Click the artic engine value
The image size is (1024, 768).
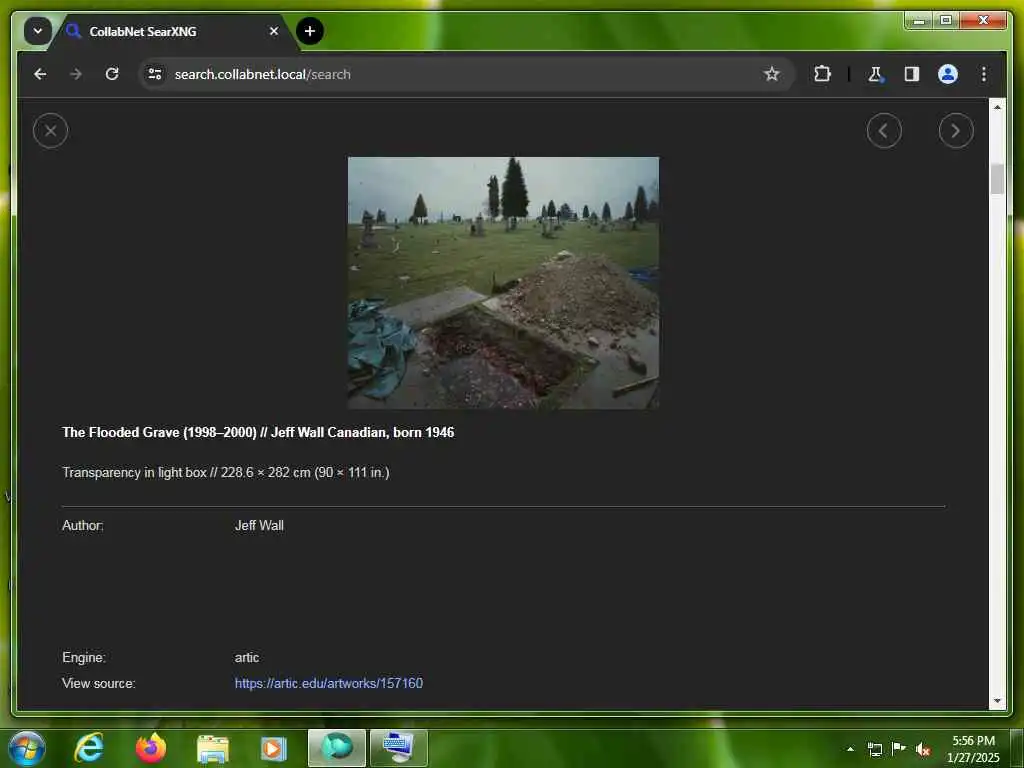[x=247, y=657]
